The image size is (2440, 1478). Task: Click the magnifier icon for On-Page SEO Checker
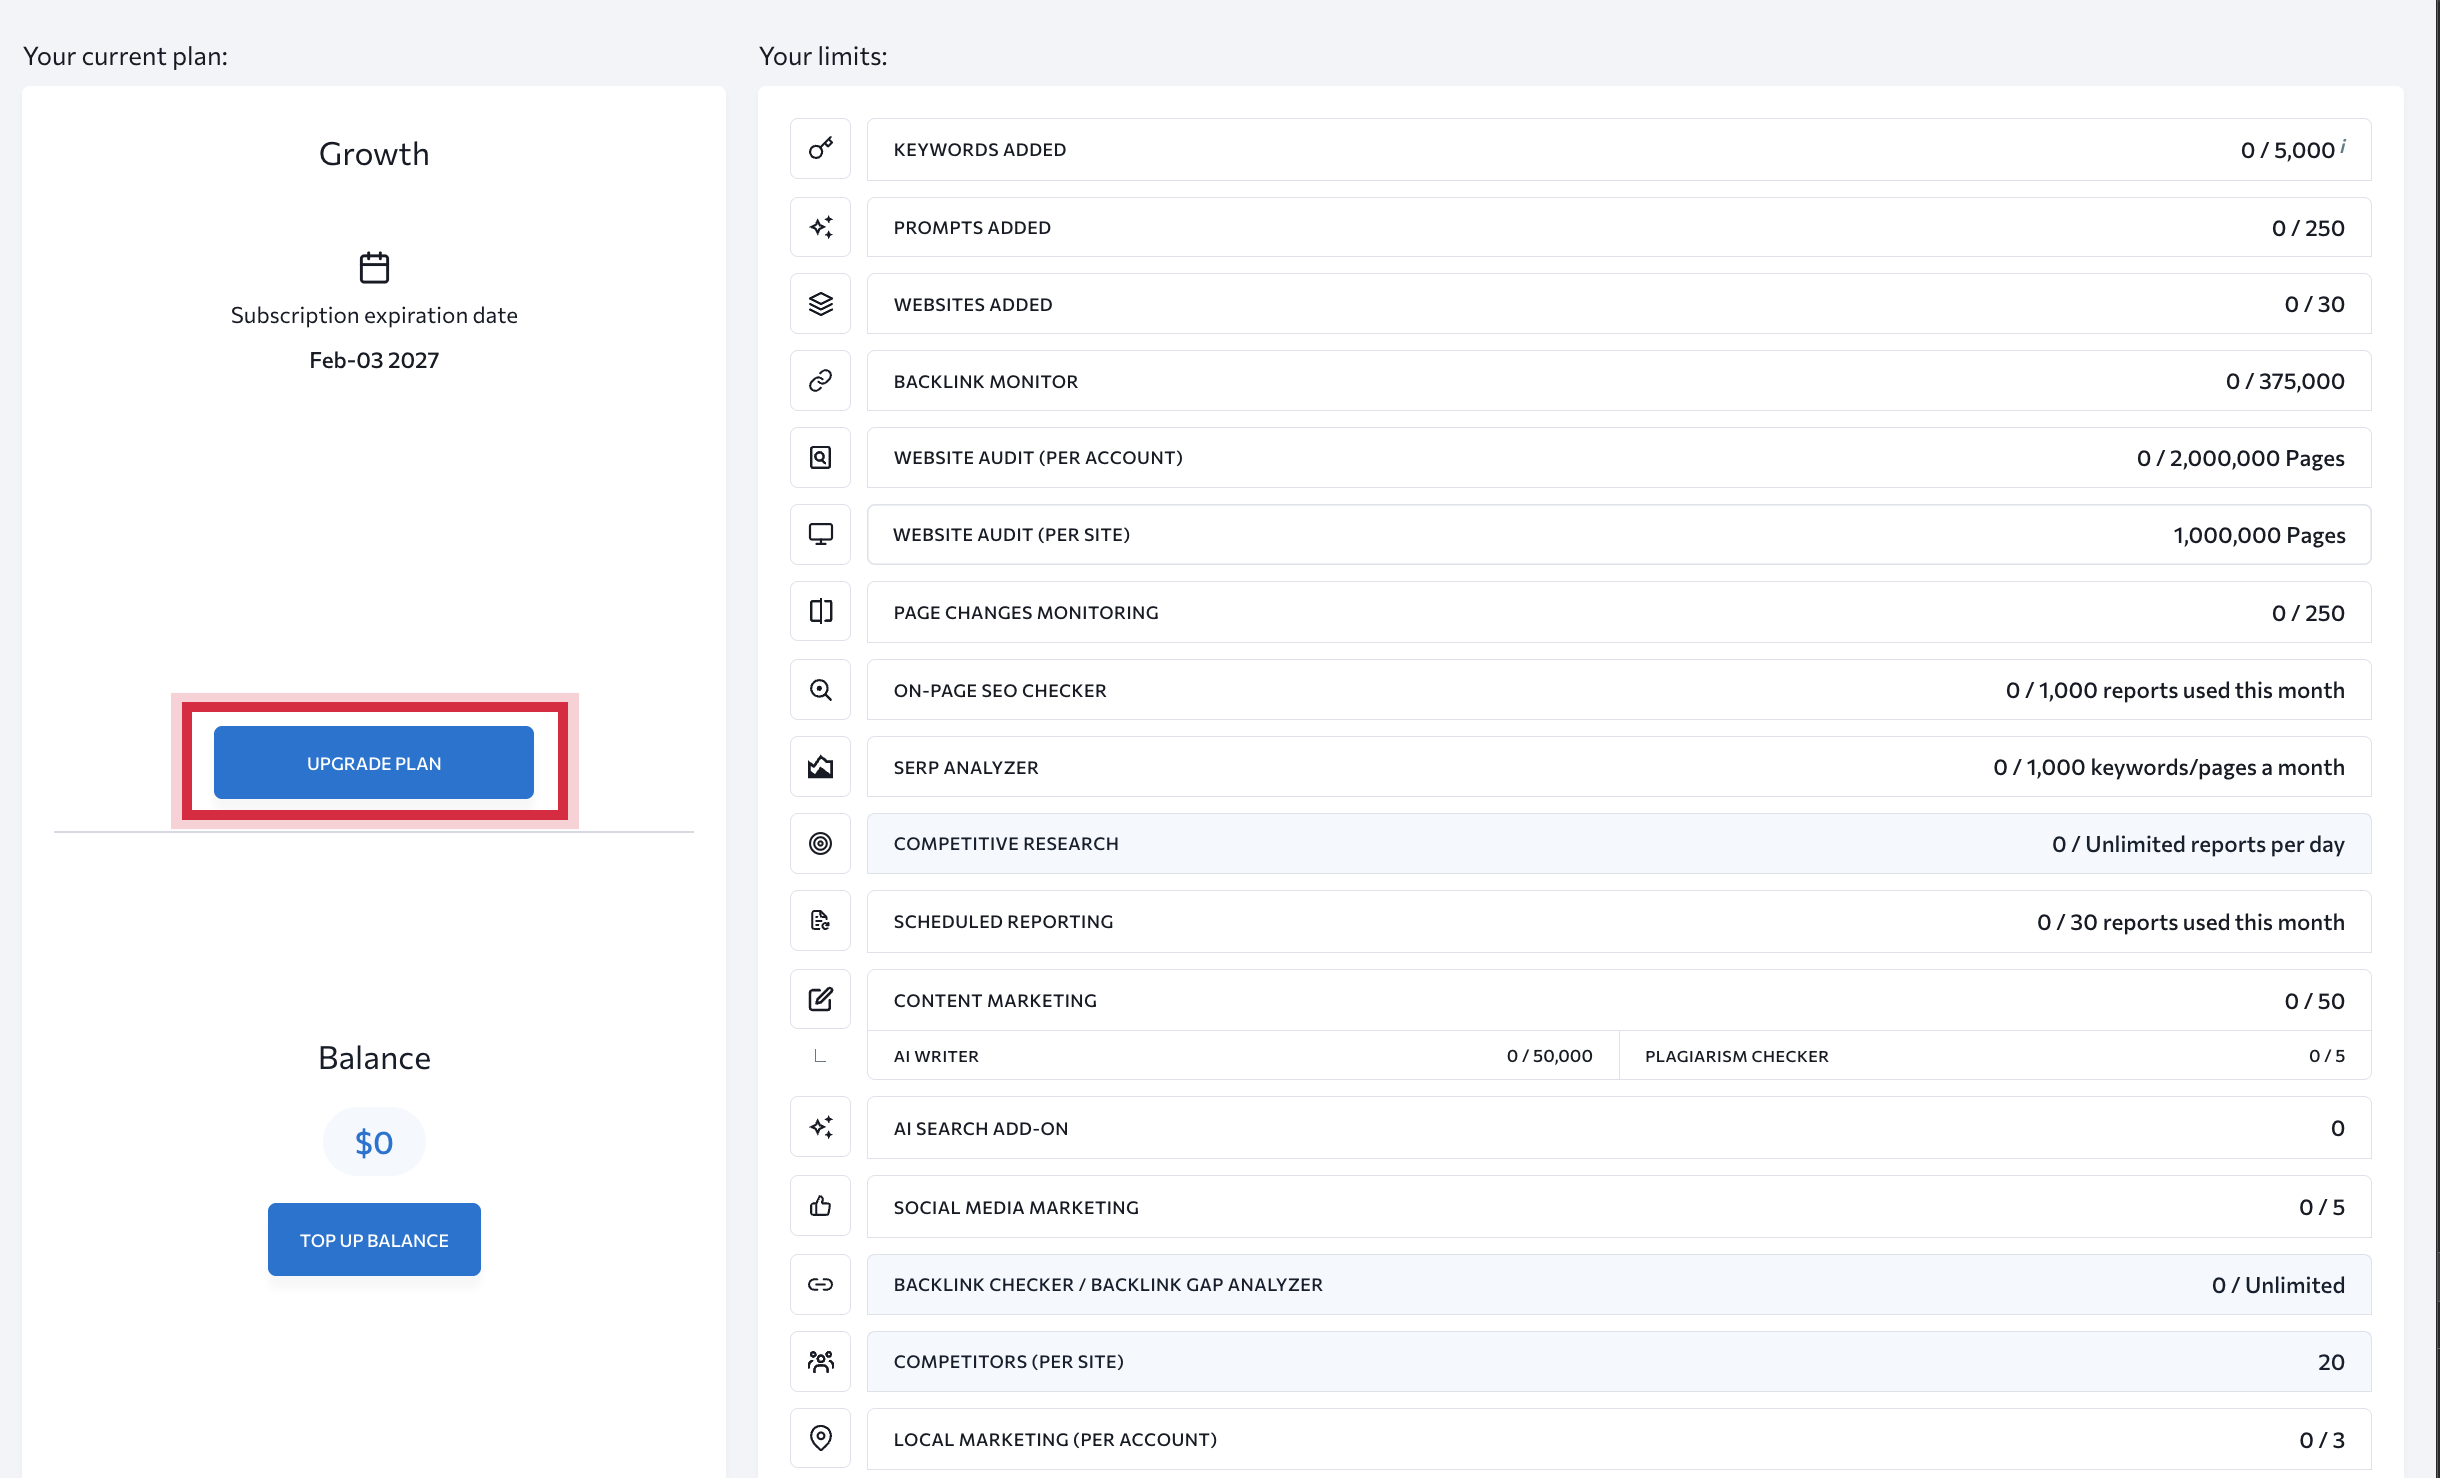(820, 690)
